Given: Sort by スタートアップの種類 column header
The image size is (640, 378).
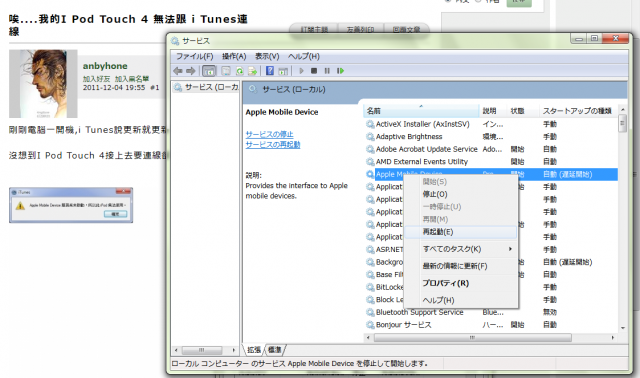Looking at the screenshot, I should point(577,111).
